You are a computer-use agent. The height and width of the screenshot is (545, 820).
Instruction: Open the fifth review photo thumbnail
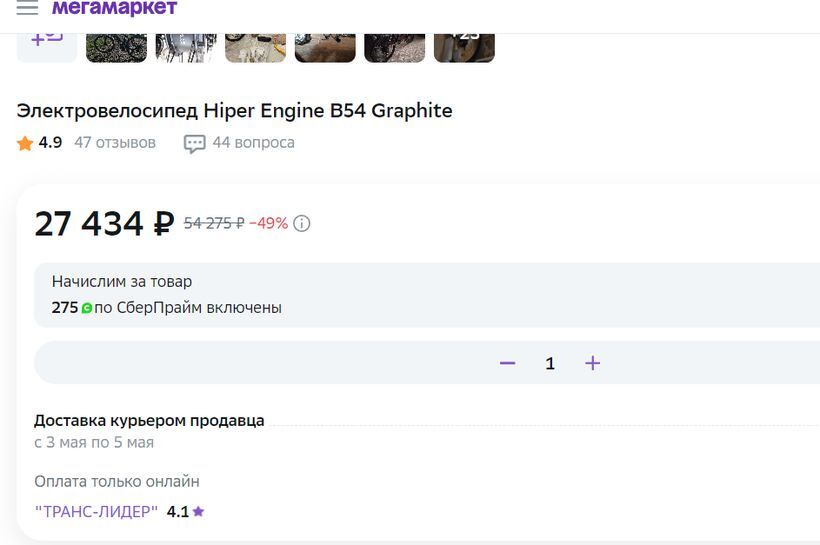click(x=395, y=48)
